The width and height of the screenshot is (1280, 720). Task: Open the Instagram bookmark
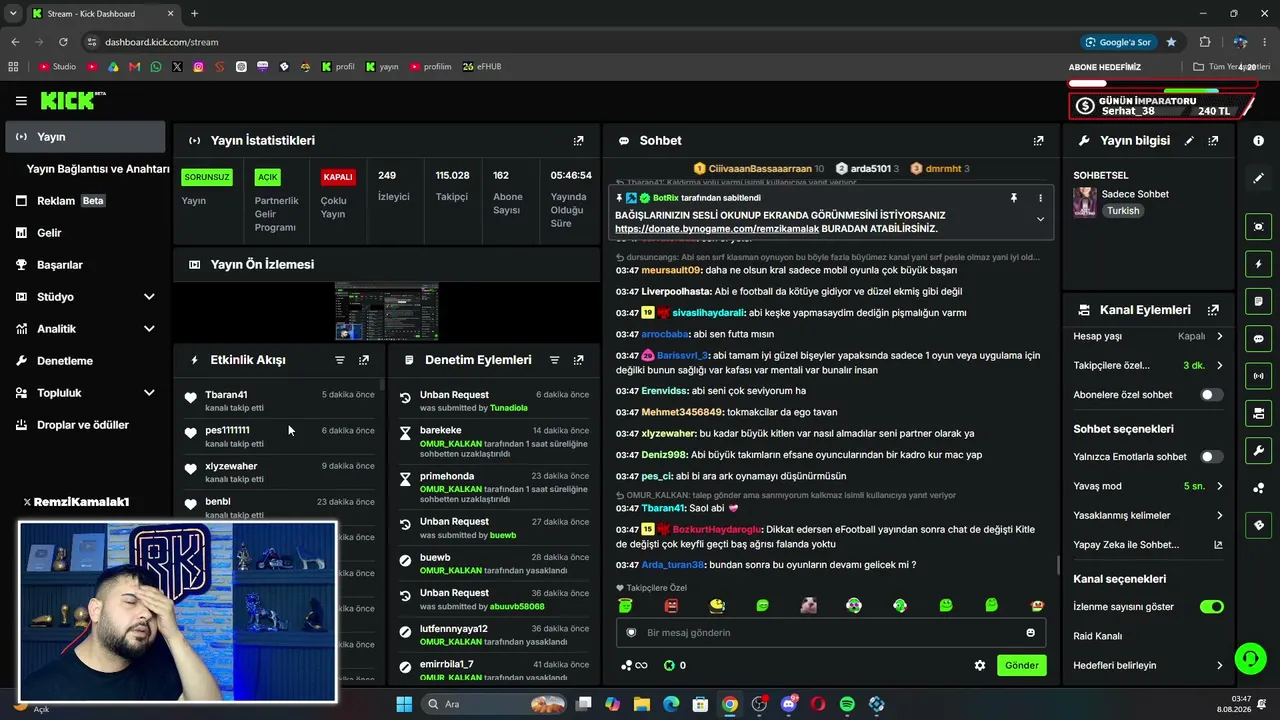[x=199, y=67]
